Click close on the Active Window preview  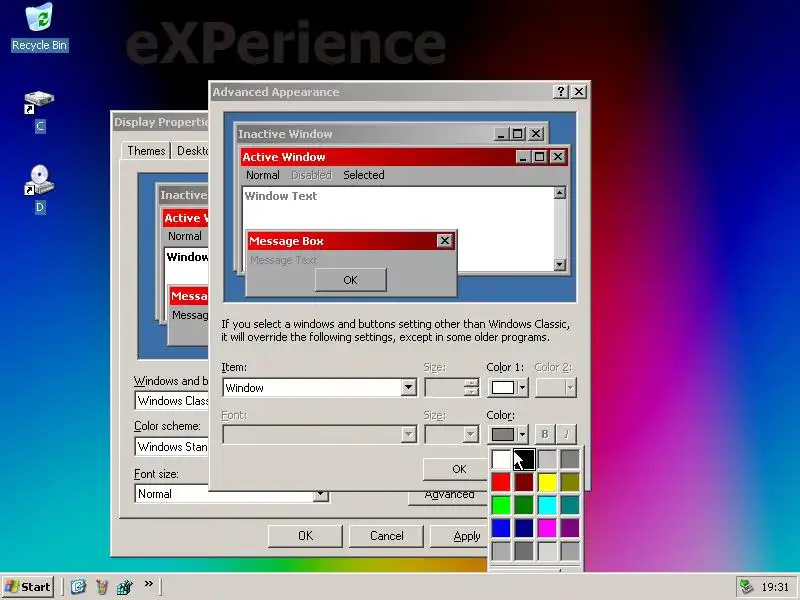(x=558, y=157)
